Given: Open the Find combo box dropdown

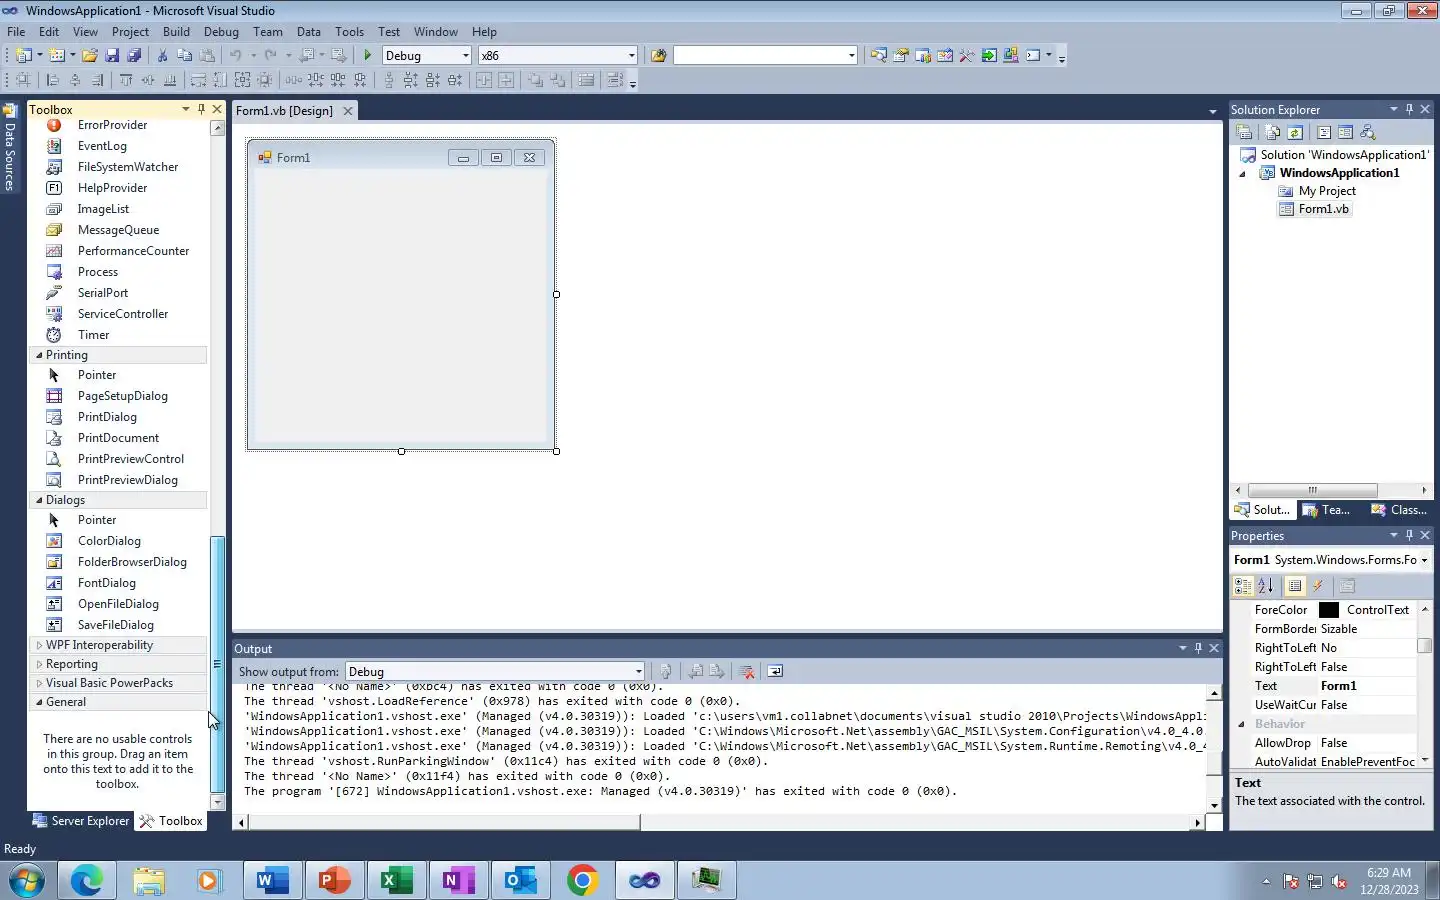Looking at the screenshot, I should pyautogui.click(x=851, y=56).
